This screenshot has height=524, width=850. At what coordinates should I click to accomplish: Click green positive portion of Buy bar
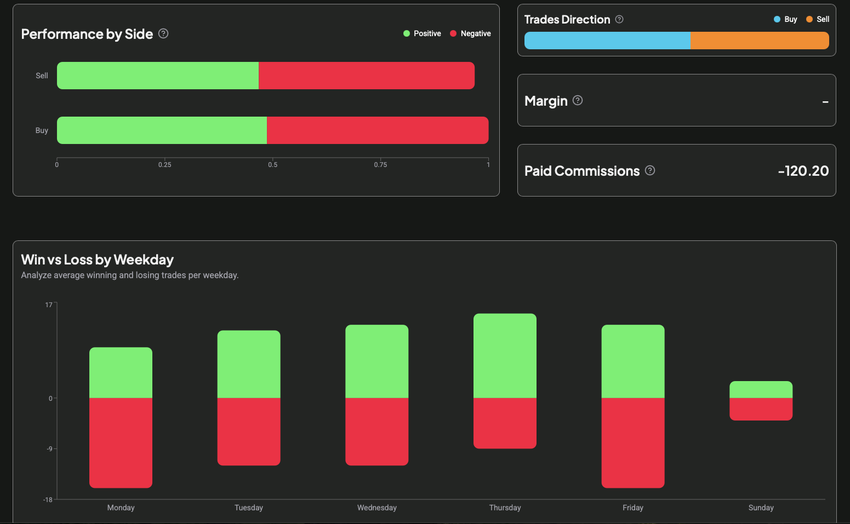(162, 130)
